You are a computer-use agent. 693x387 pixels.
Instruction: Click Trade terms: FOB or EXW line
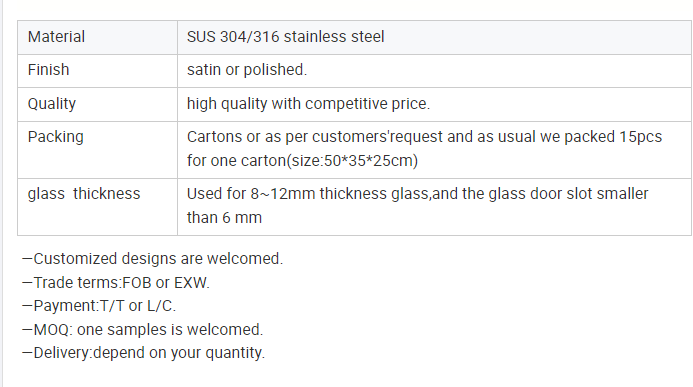click(116, 283)
